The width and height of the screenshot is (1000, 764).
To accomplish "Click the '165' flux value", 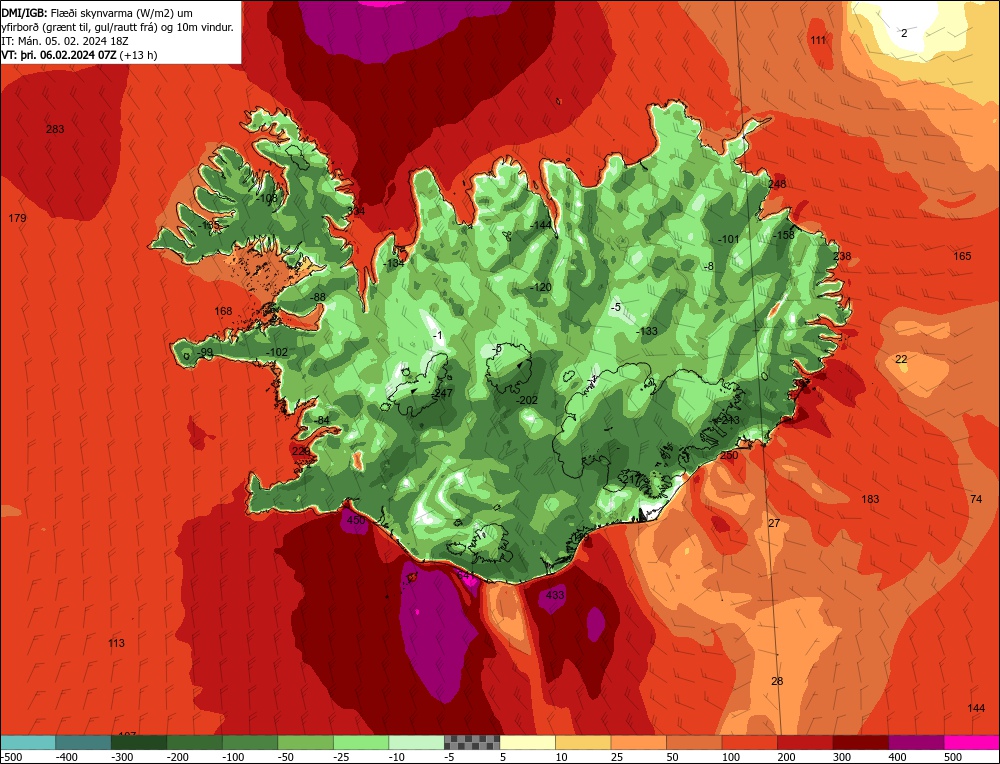I will coord(962,256).
